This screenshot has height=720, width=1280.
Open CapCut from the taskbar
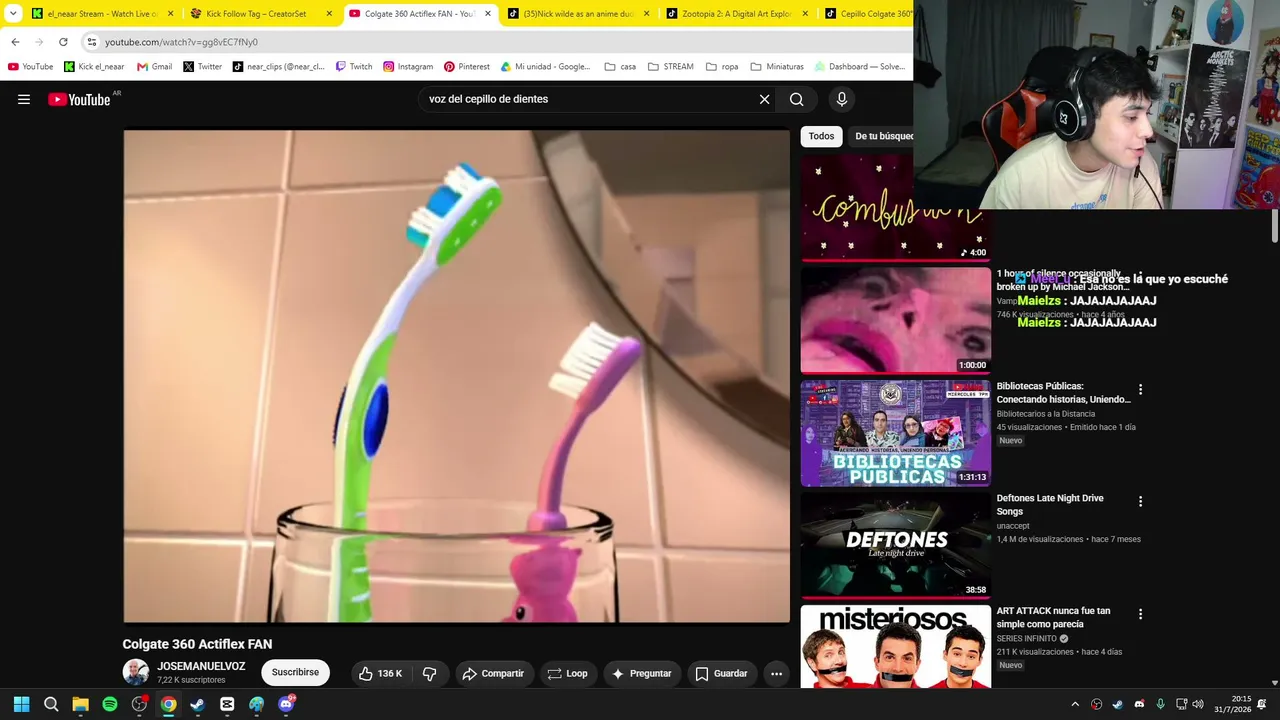(227, 704)
